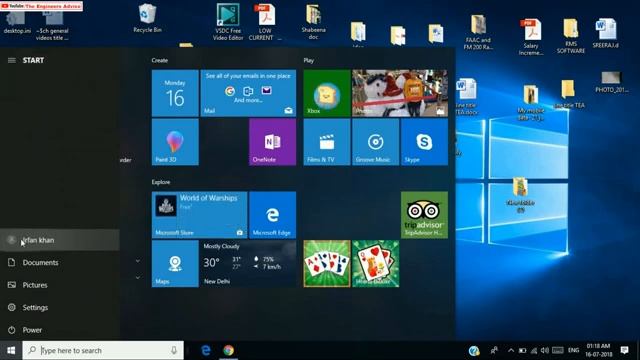640x360 pixels.
Task: Show hidden system tray icons chevron
Action: click(511, 350)
